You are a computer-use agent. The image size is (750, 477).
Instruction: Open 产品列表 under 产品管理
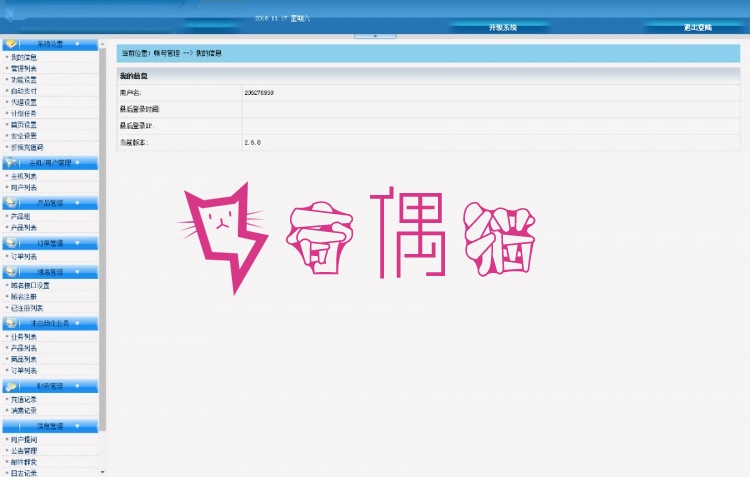tap(24, 228)
